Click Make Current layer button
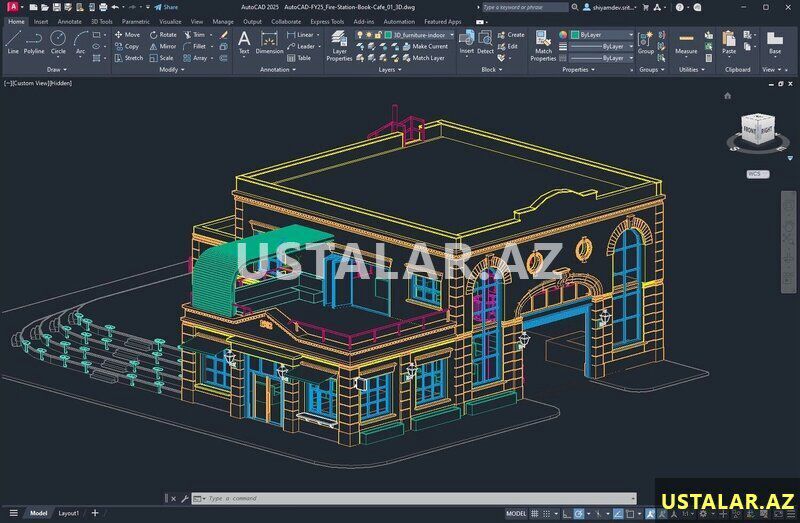Viewport: 800px width, 523px height. click(x=425, y=46)
